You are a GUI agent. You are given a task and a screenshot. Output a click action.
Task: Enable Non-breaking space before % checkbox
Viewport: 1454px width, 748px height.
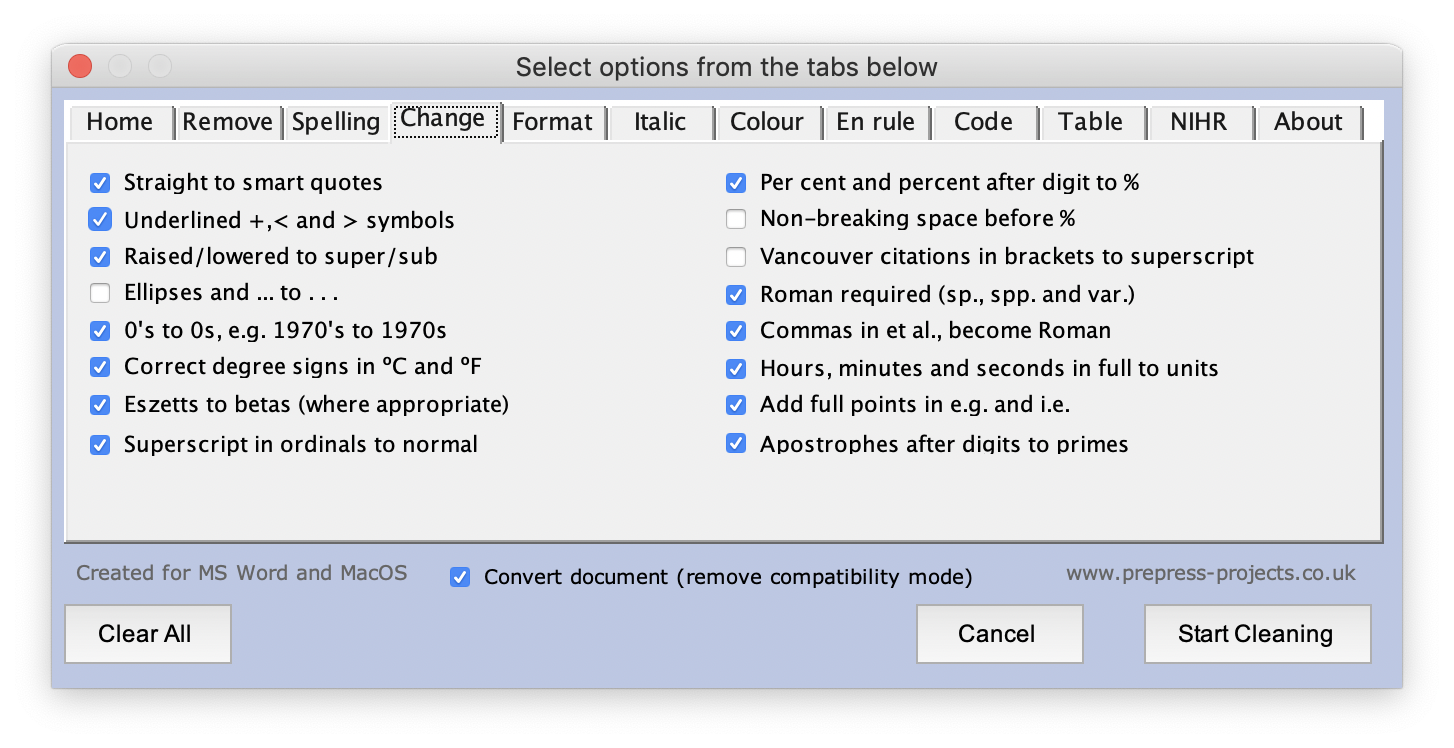point(736,219)
